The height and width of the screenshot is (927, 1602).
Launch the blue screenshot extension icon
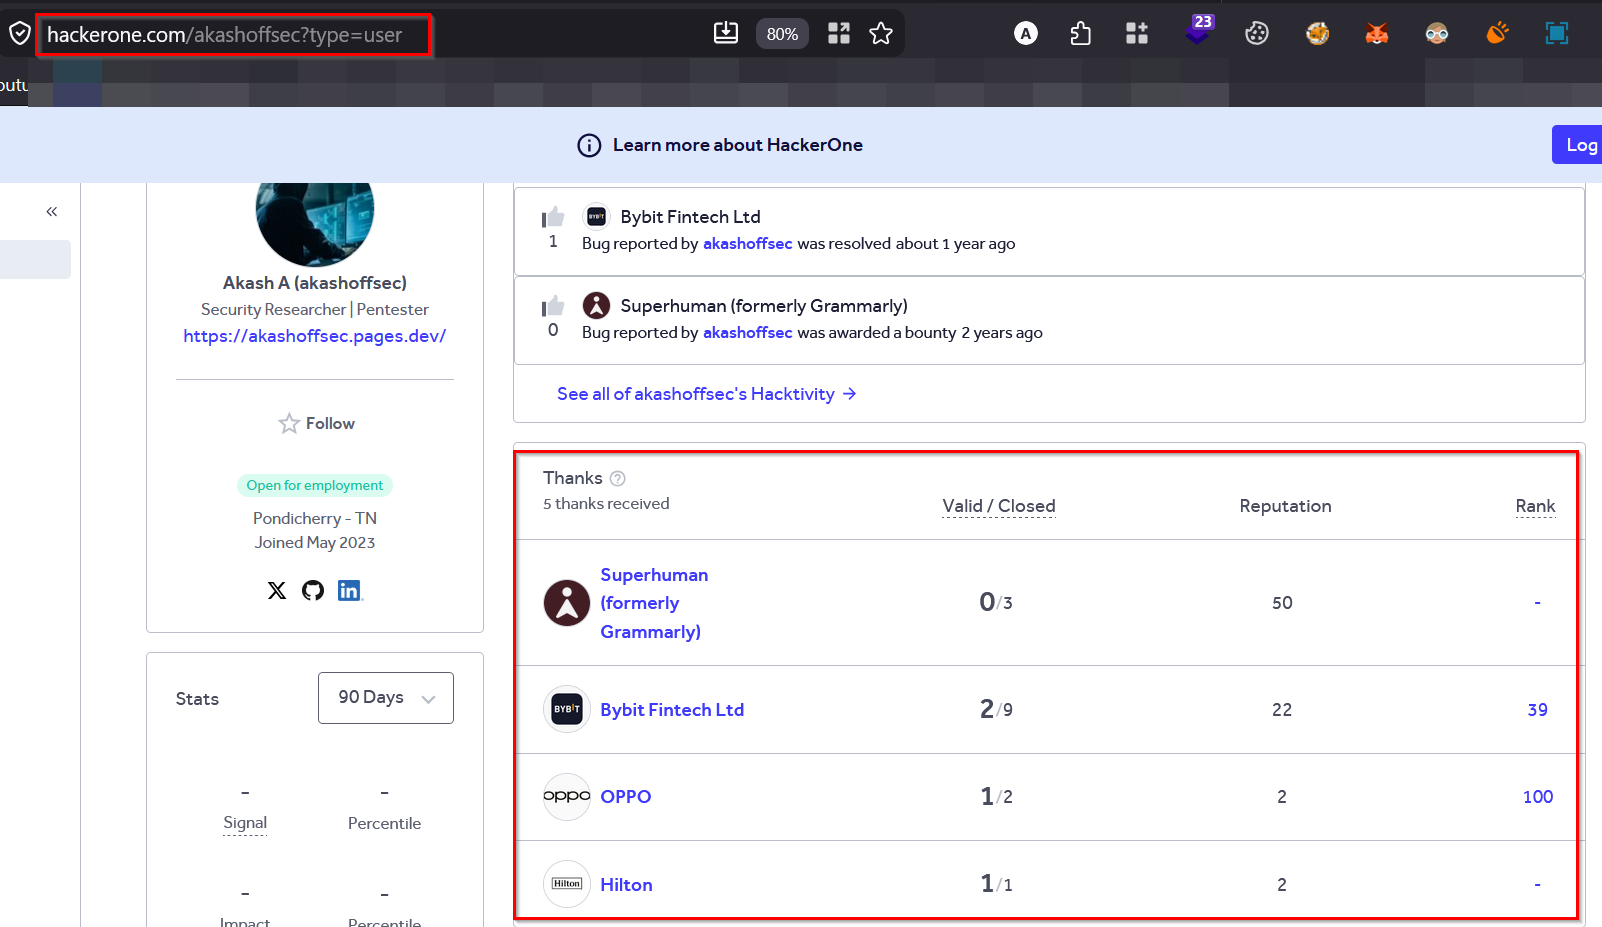1557,33
